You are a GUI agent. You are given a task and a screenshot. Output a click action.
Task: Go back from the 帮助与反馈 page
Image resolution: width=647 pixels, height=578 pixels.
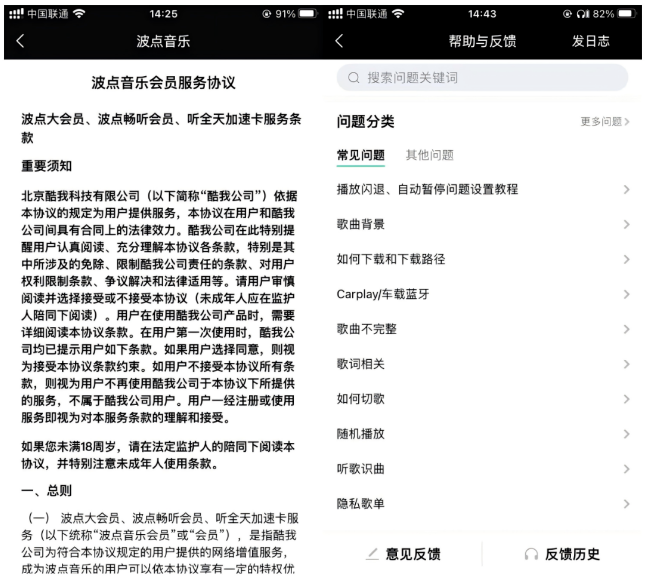pyautogui.click(x=339, y=41)
